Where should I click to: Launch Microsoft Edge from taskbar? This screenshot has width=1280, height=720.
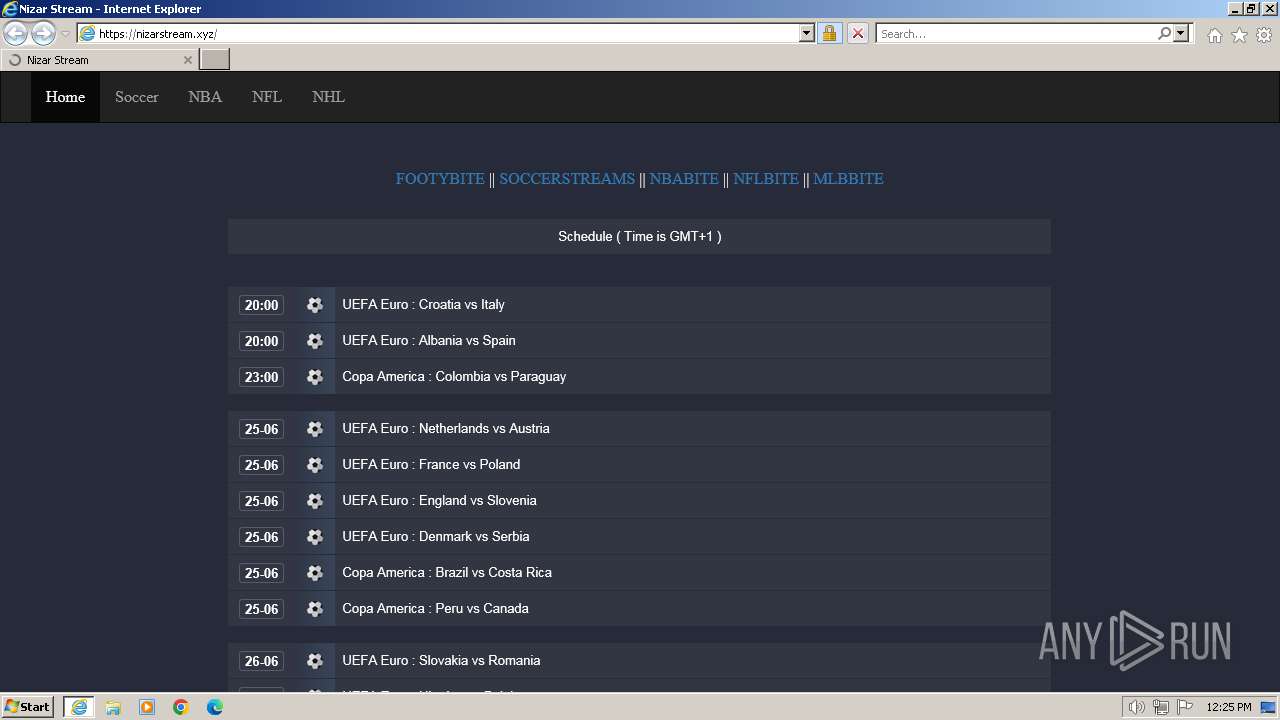215,707
